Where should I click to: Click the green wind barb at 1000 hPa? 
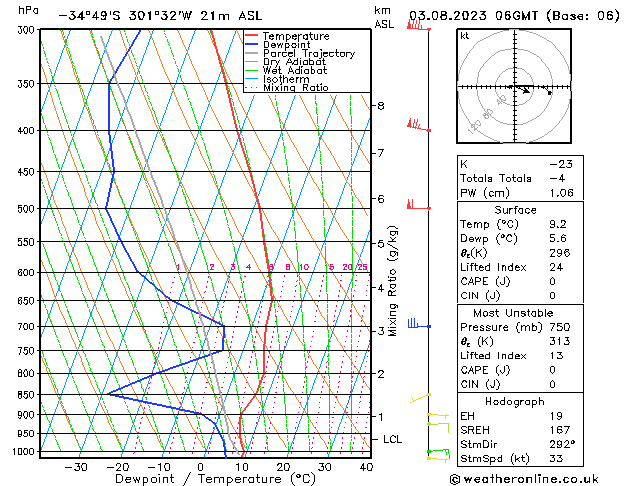point(438,453)
